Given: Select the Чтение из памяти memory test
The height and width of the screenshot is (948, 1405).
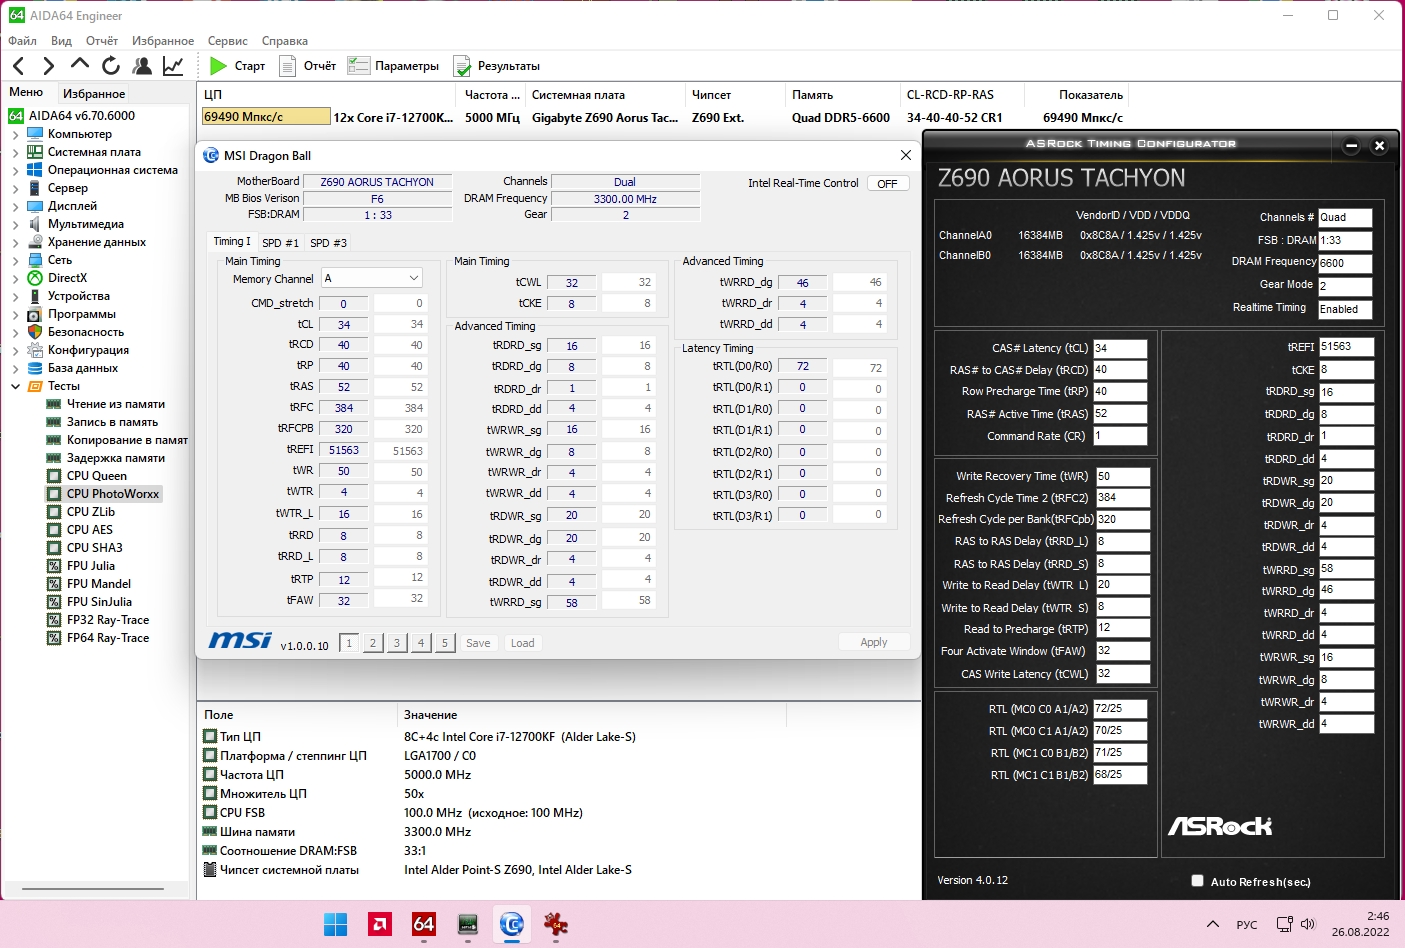Looking at the screenshot, I should coord(115,404).
